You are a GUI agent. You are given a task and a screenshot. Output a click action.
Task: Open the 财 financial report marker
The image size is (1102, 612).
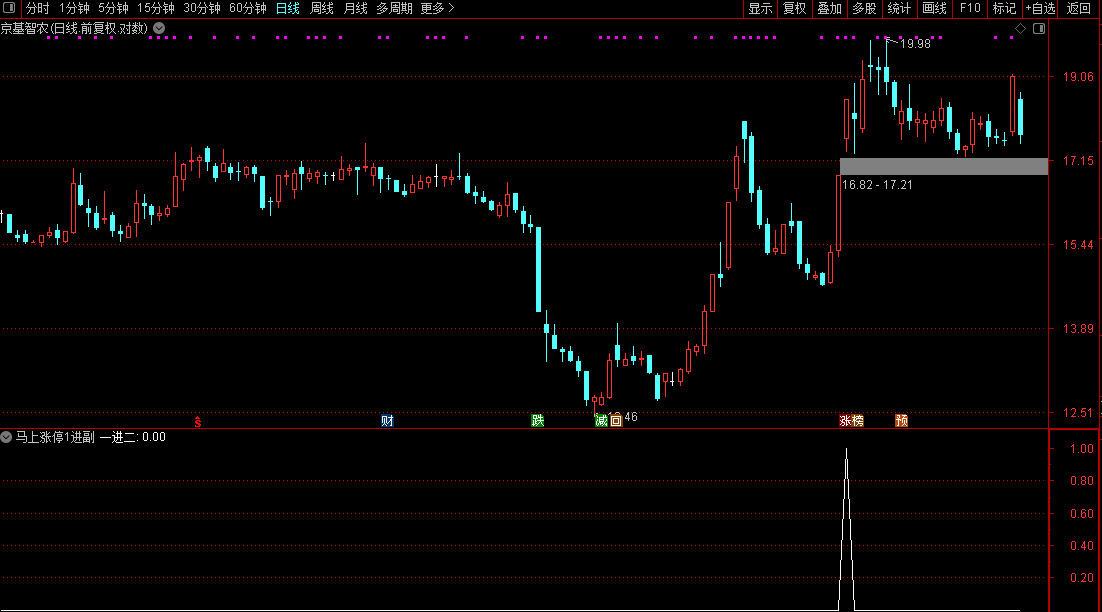pos(387,421)
